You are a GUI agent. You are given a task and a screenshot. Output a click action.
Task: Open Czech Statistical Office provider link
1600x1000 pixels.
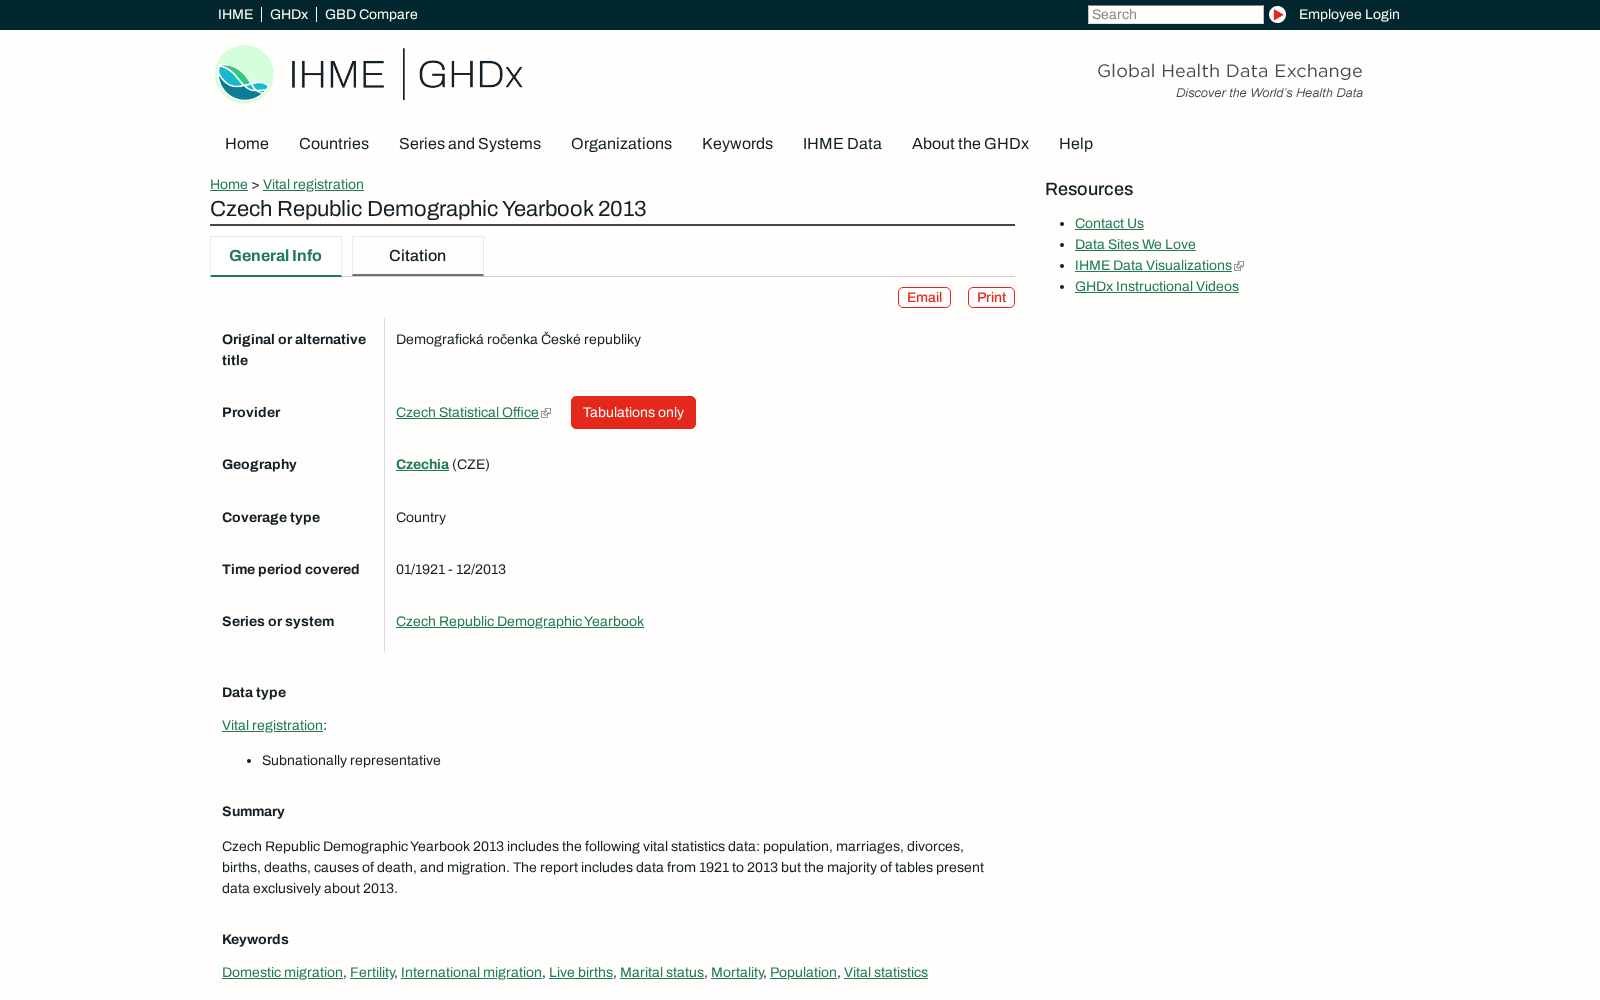tap(467, 413)
